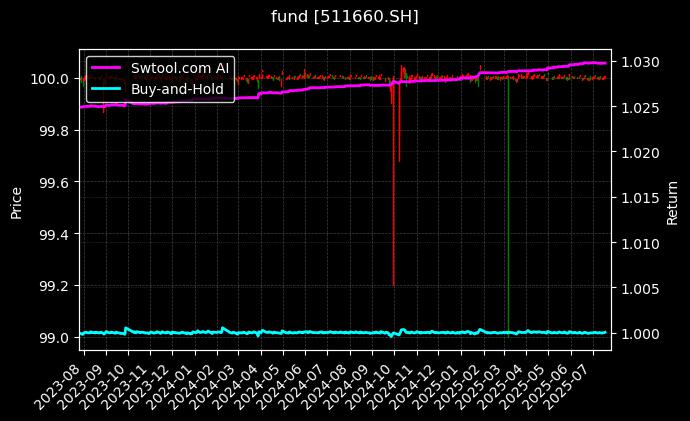Click the magenta line swatch in legend
Image resolution: width=690 pixels, height=421 pixels.
click(106, 67)
